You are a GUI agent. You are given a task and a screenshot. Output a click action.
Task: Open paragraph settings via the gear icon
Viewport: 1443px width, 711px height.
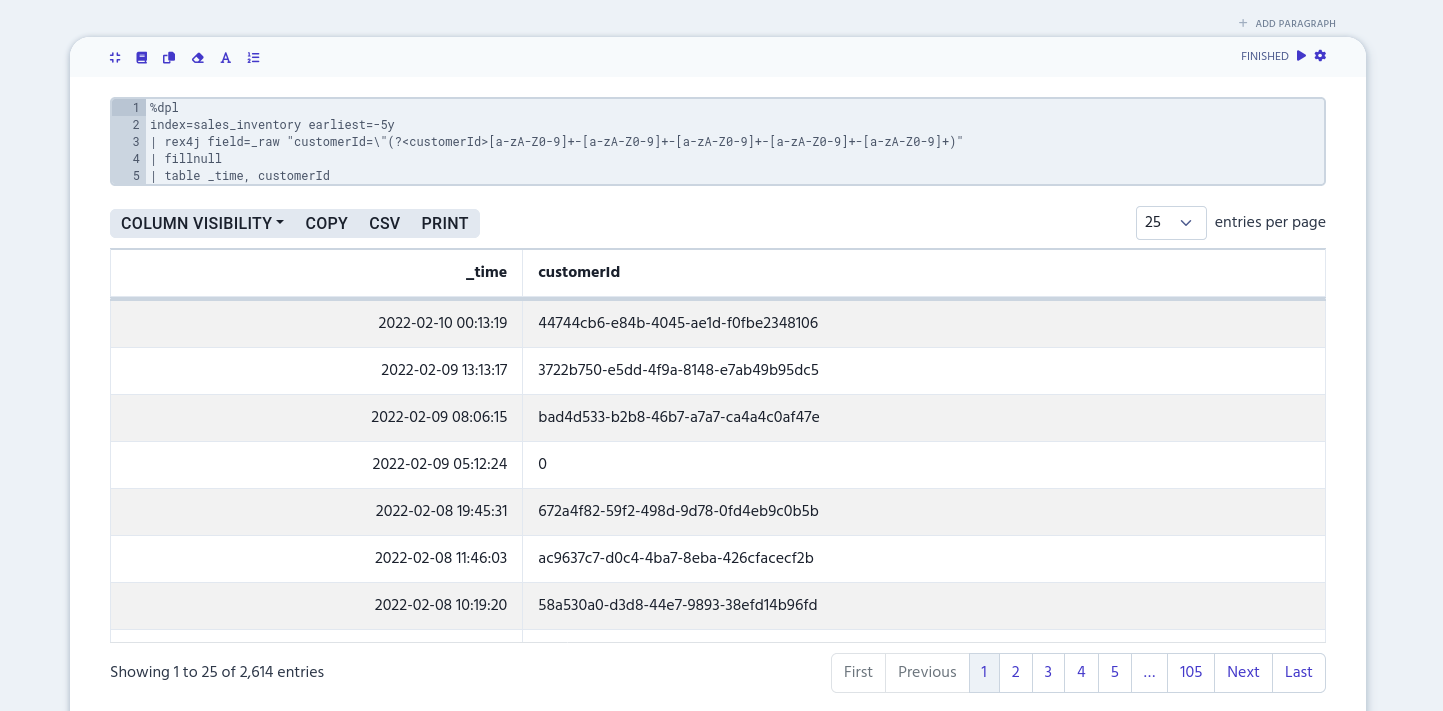tap(1320, 56)
